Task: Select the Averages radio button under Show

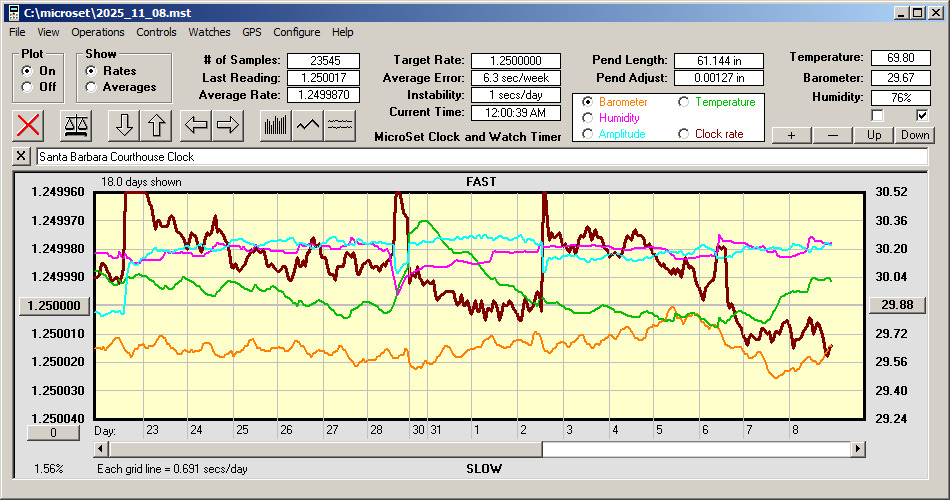Action: click(x=92, y=87)
